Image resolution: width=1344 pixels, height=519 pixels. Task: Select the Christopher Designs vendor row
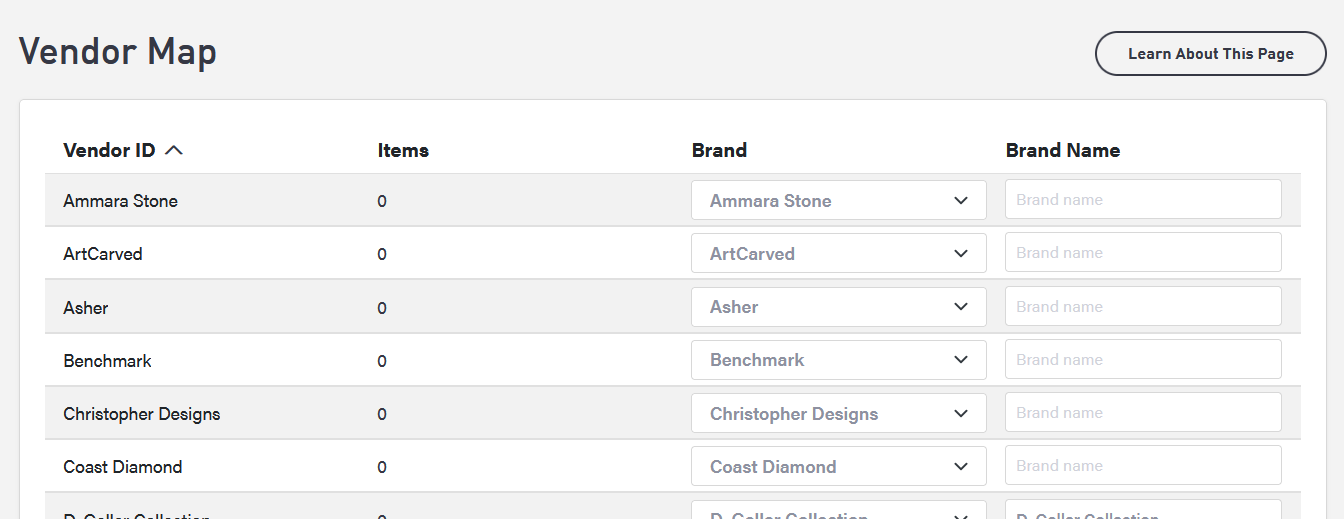[x=141, y=414]
